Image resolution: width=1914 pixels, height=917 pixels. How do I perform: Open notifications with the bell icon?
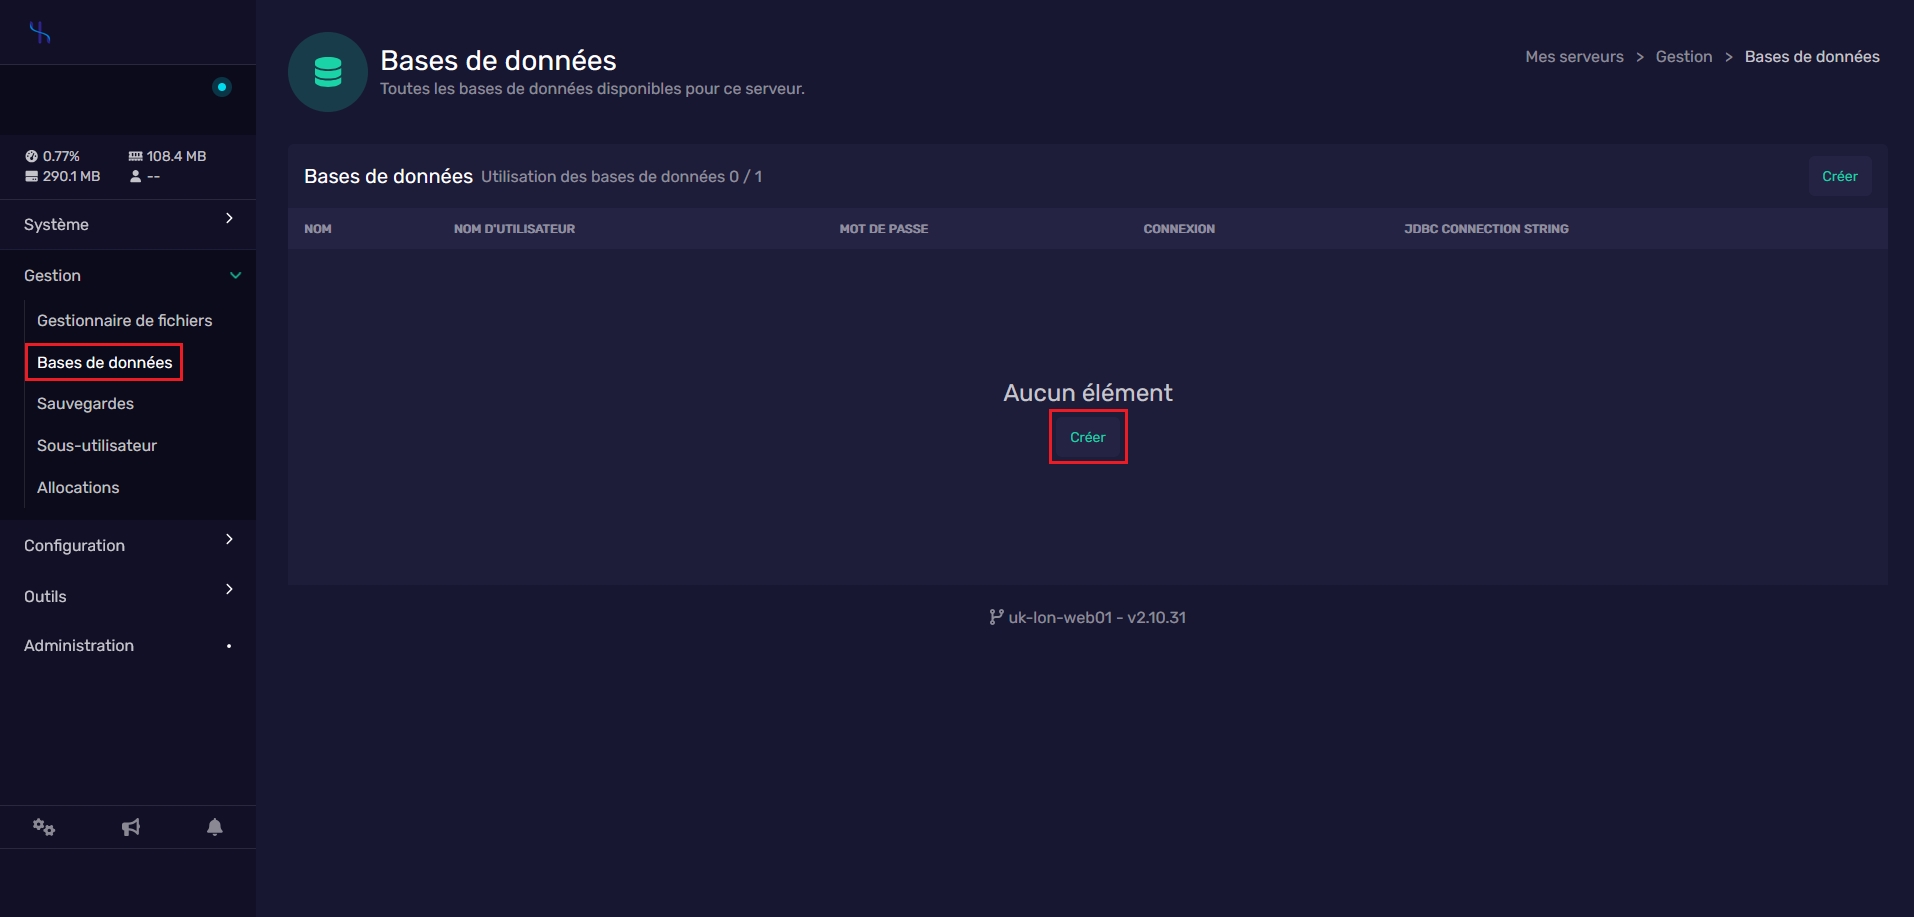214,827
